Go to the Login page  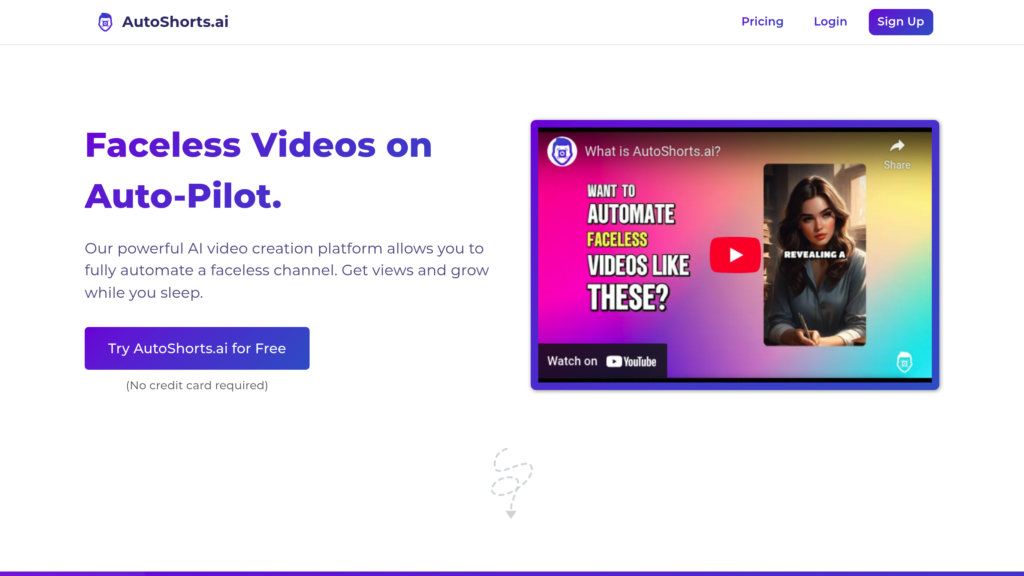(x=830, y=22)
